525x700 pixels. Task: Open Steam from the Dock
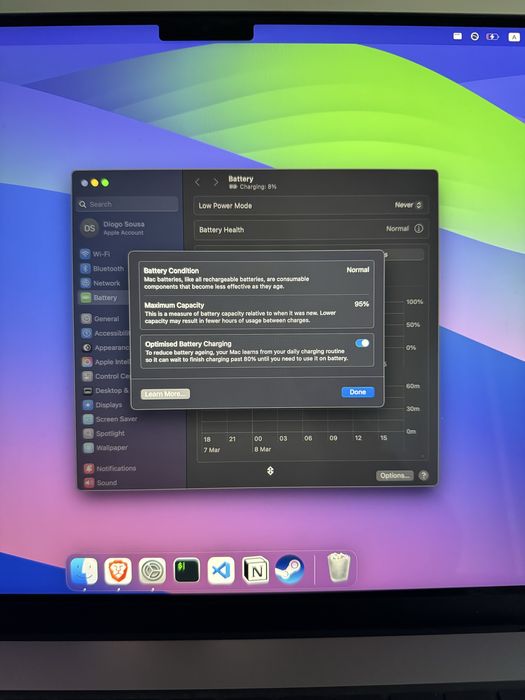pos(290,570)
